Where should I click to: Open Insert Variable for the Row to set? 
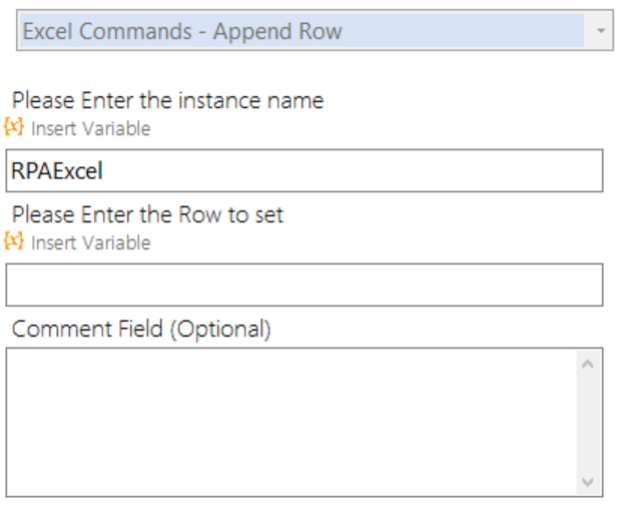[91, 242]
